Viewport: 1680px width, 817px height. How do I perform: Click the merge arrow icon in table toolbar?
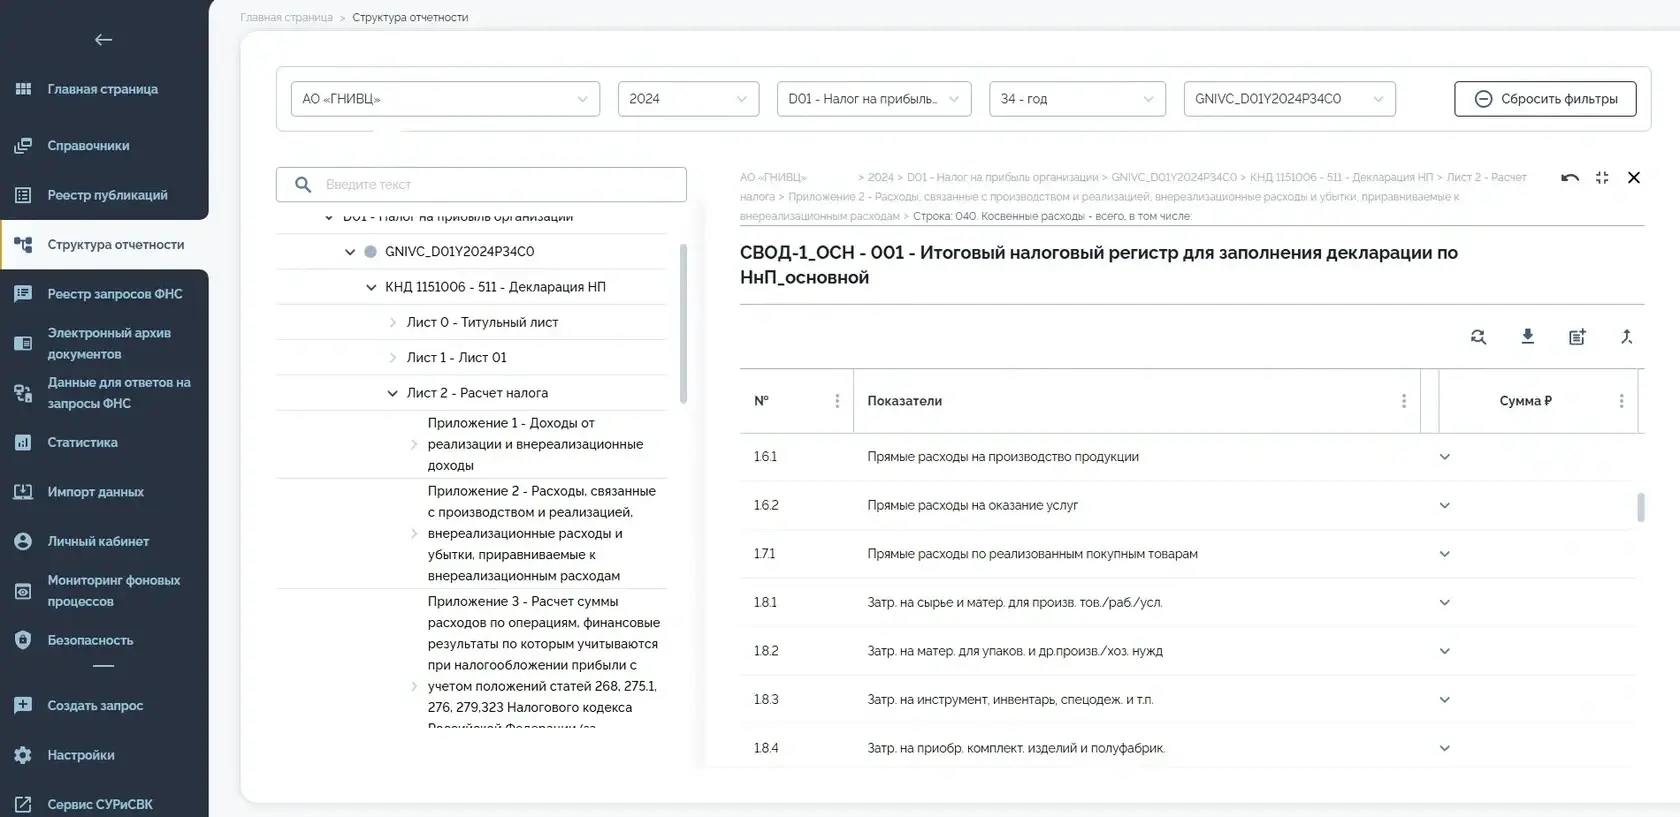[x=1626, y=337]
